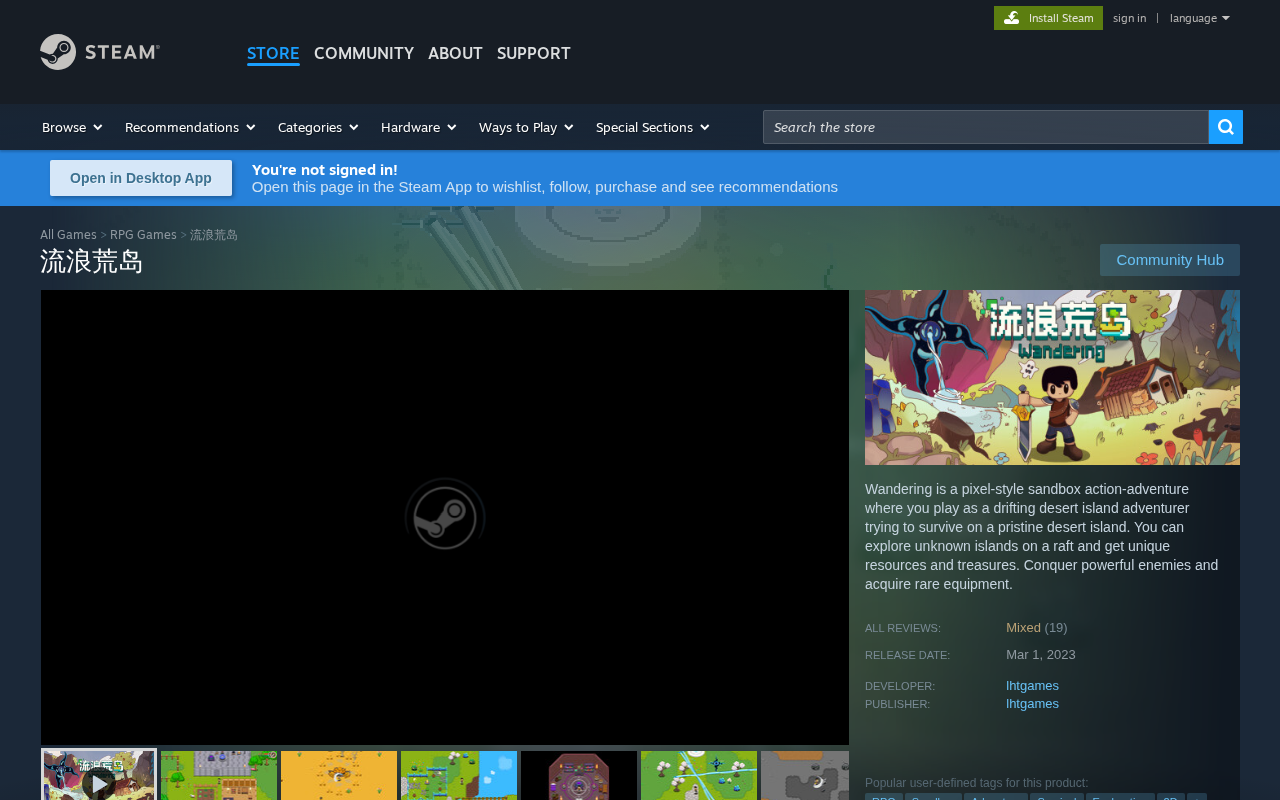Open the SUPPORT tab
Viewport: 1280px width, 800px height.
[534, 54]
